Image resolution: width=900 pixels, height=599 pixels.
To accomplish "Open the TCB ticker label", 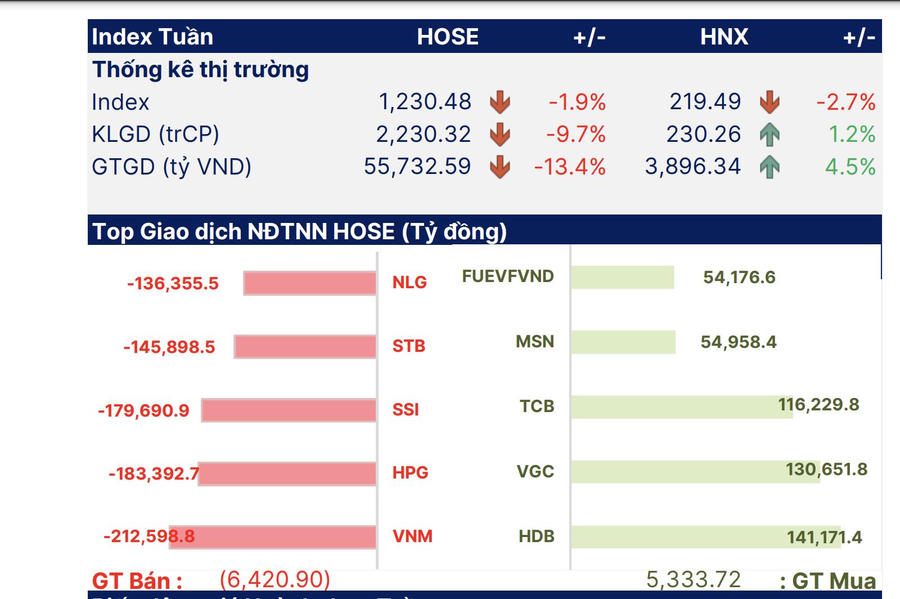I will tap(536, 406).
